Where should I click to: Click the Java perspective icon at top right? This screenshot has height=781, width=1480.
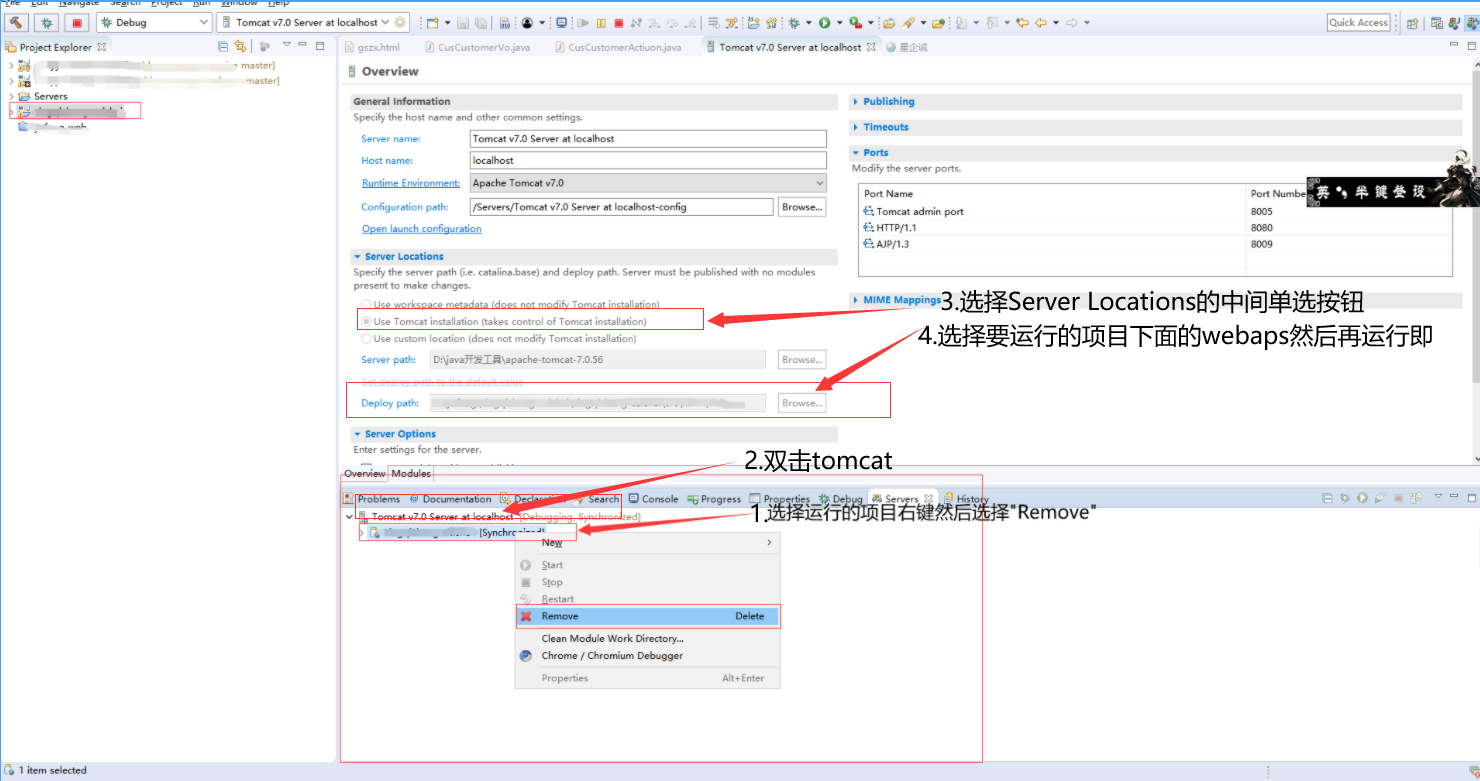tap(1453, 22)
